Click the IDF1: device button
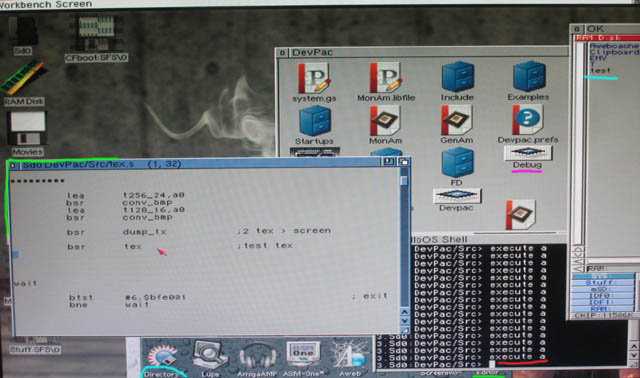Screen dimensions: 640x378 click(603, 302)
